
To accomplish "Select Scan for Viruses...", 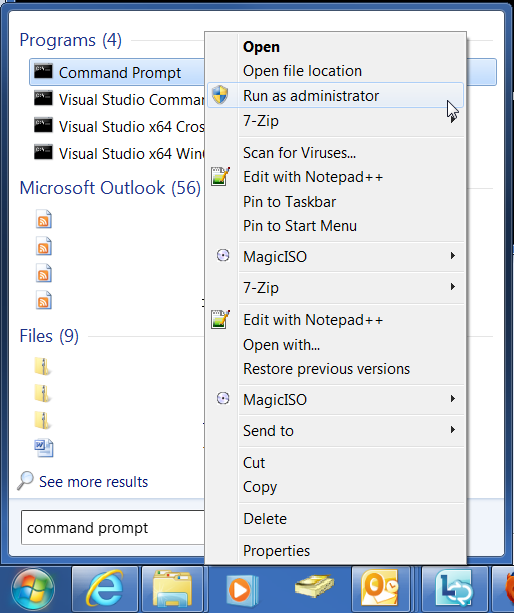I will tap(299, 152).
